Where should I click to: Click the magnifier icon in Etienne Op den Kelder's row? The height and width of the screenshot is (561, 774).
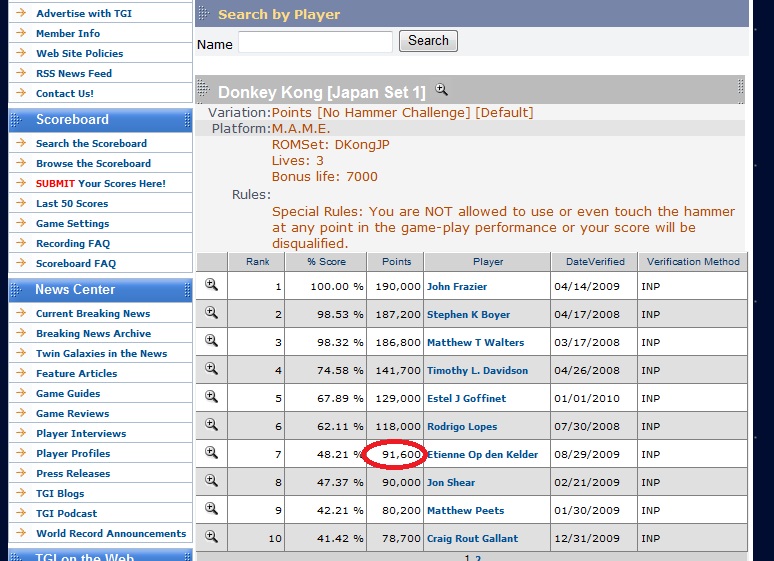(211, 452)
